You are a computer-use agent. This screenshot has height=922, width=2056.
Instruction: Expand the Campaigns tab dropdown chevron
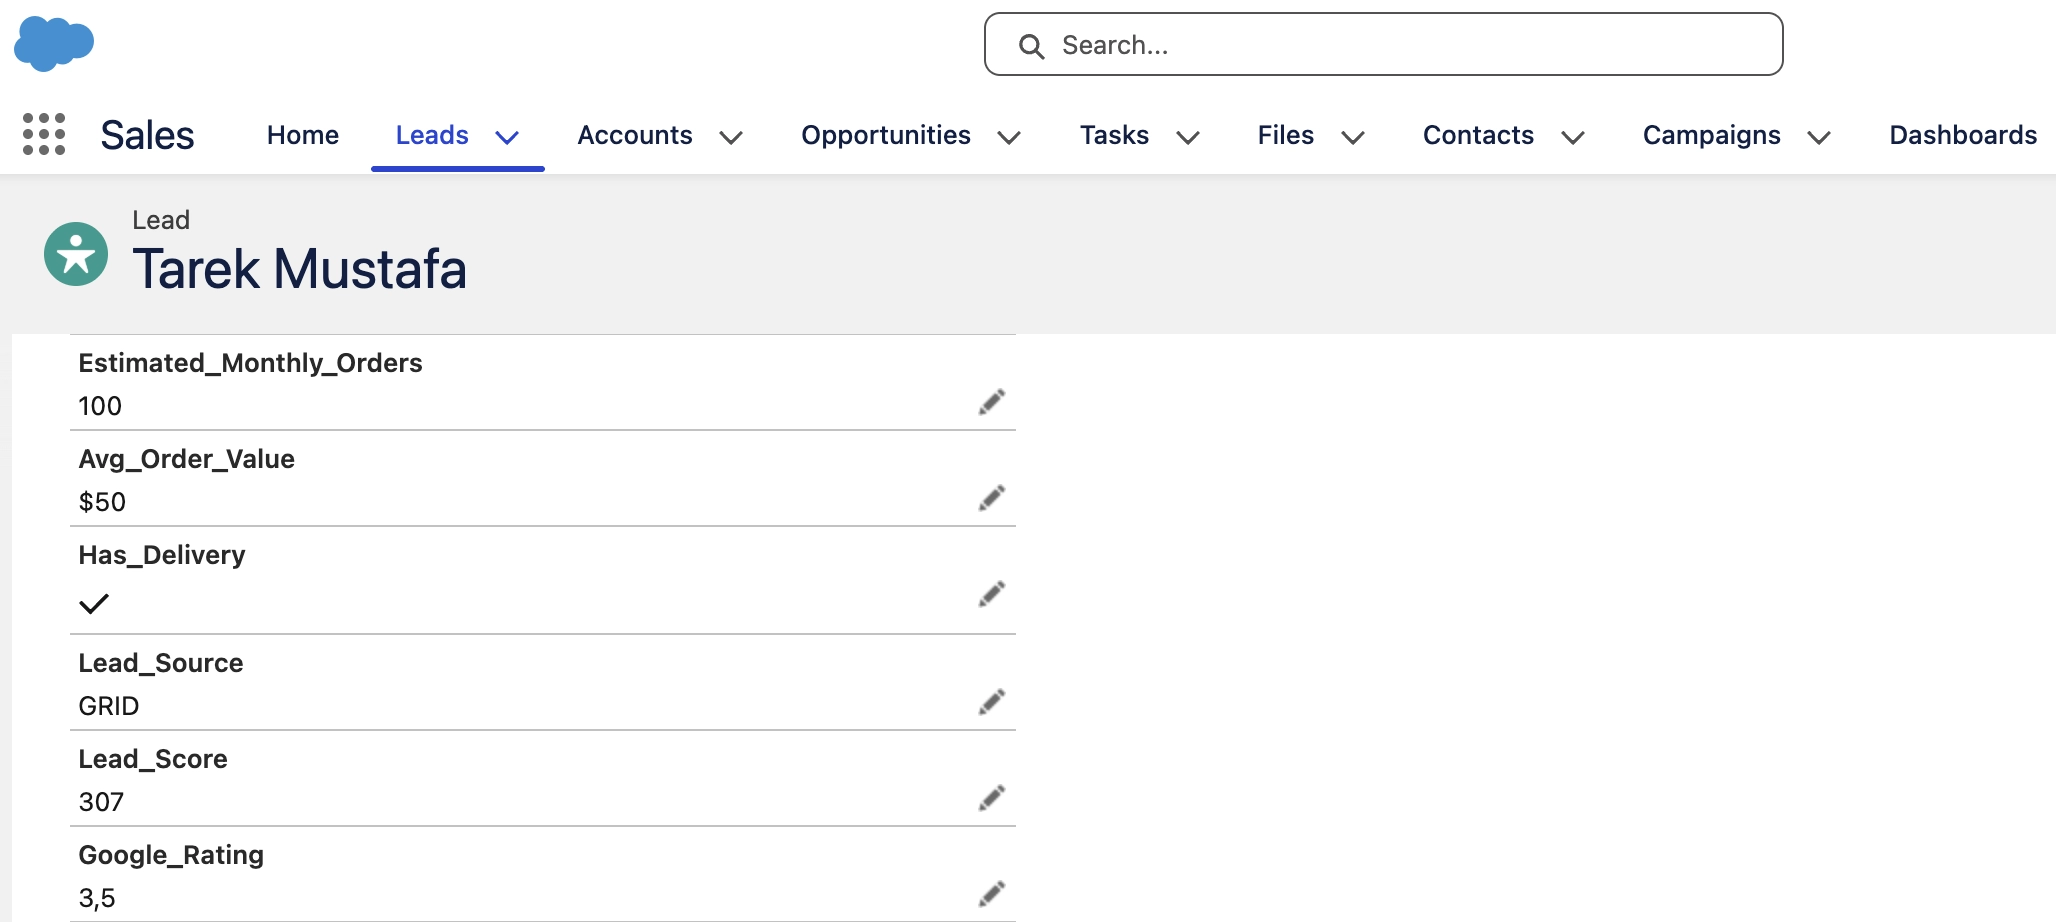click(1819, 137)
